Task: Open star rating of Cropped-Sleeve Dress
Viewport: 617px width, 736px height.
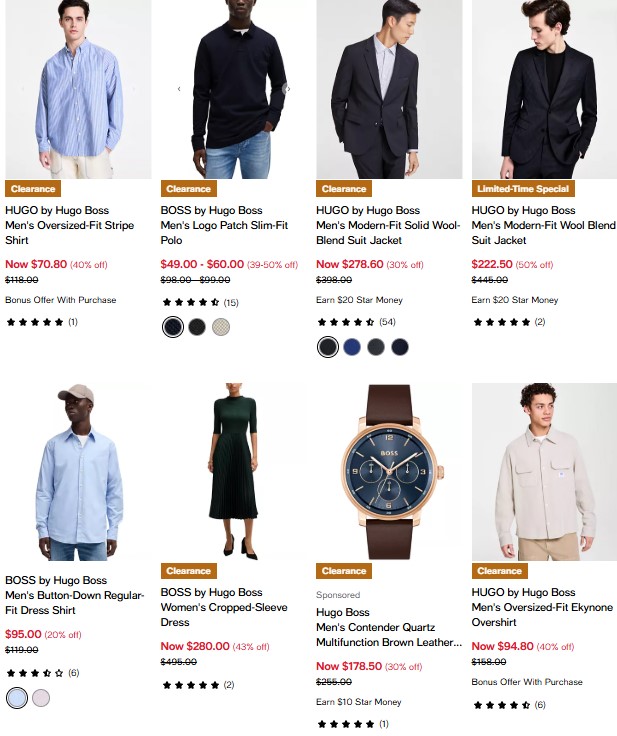Action: click(x=197, y=685)
